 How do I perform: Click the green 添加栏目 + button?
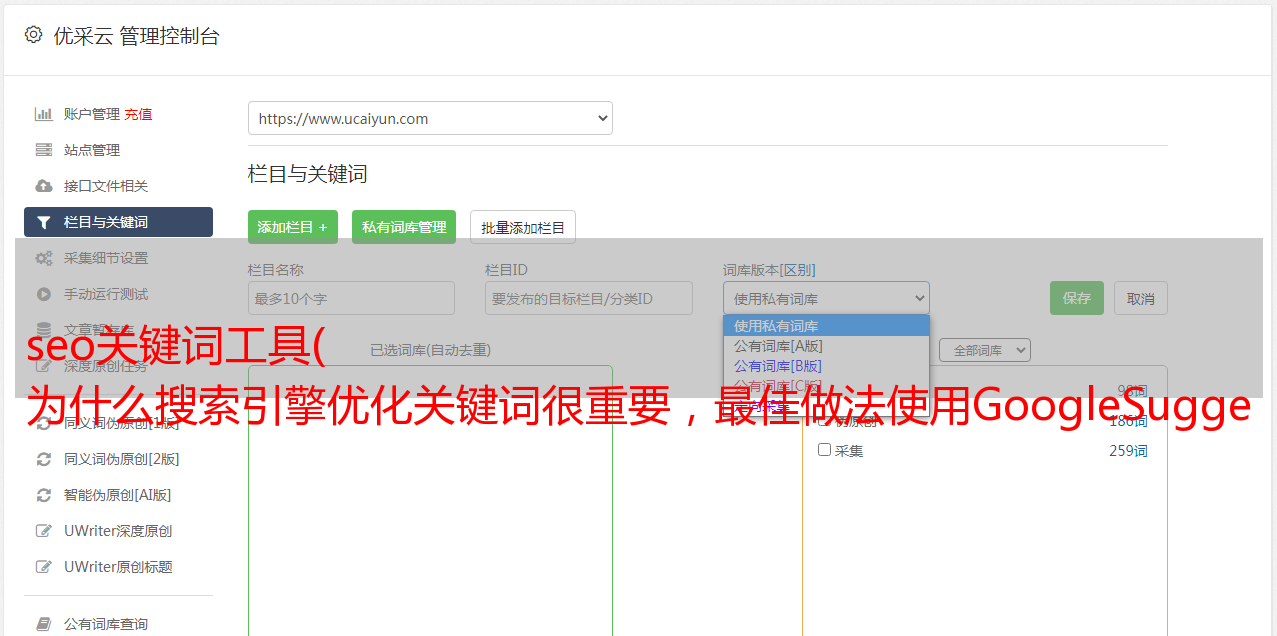293,227
